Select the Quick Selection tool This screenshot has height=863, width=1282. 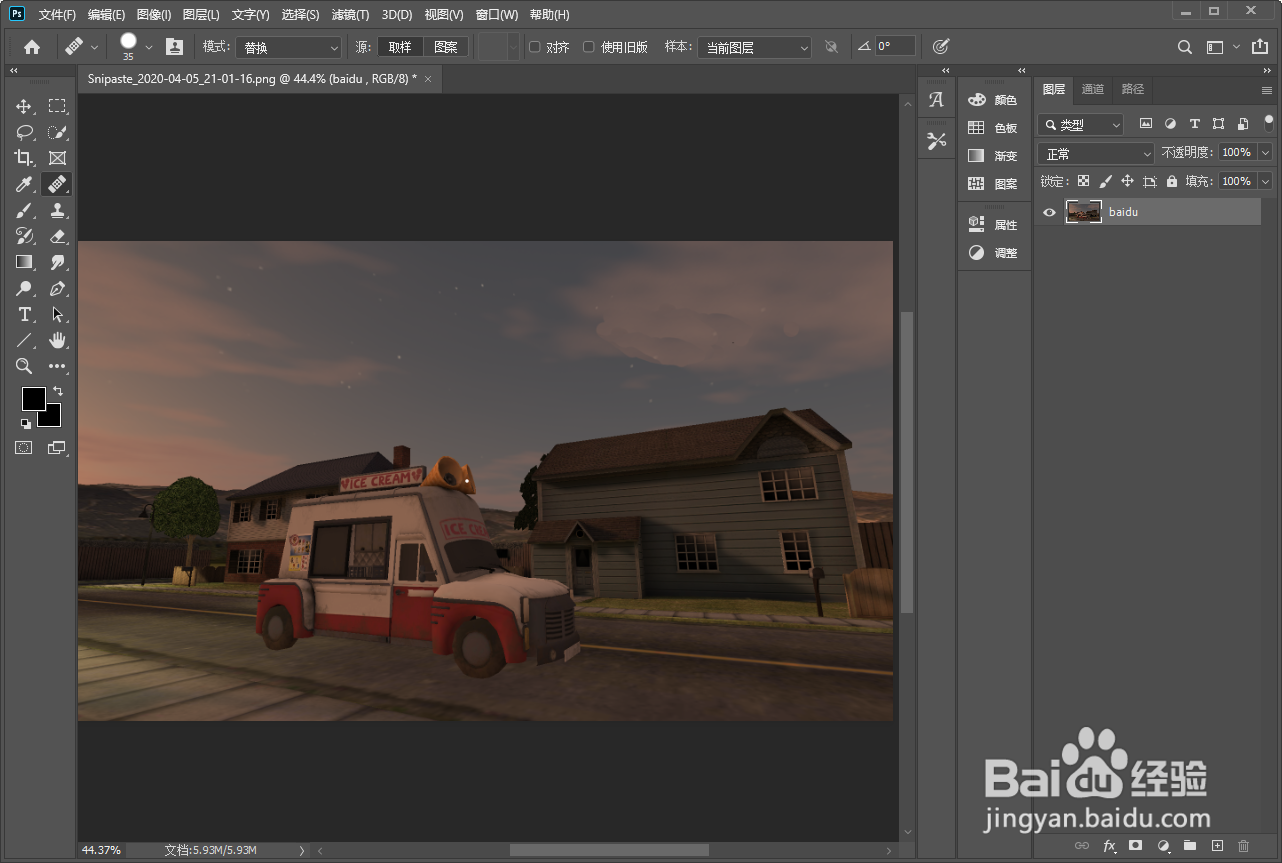click(x=58, y=132)
